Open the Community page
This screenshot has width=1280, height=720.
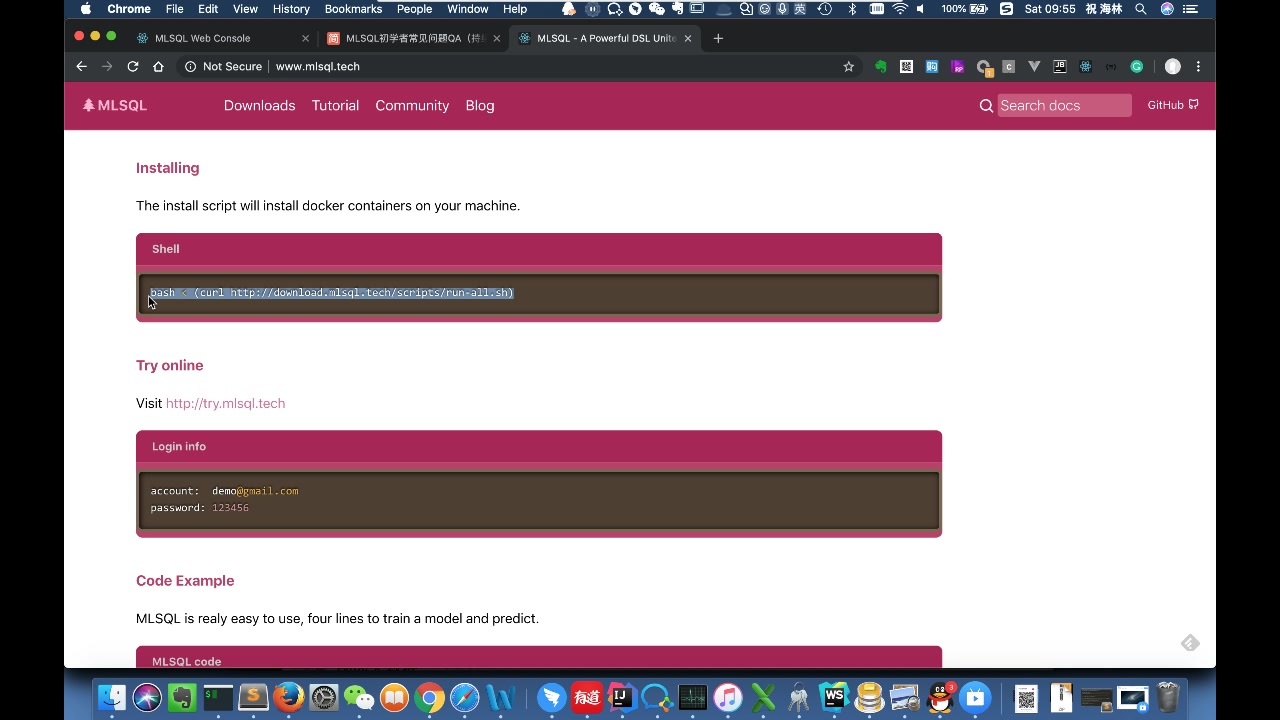pyautogui.click(x=412, y=106)
